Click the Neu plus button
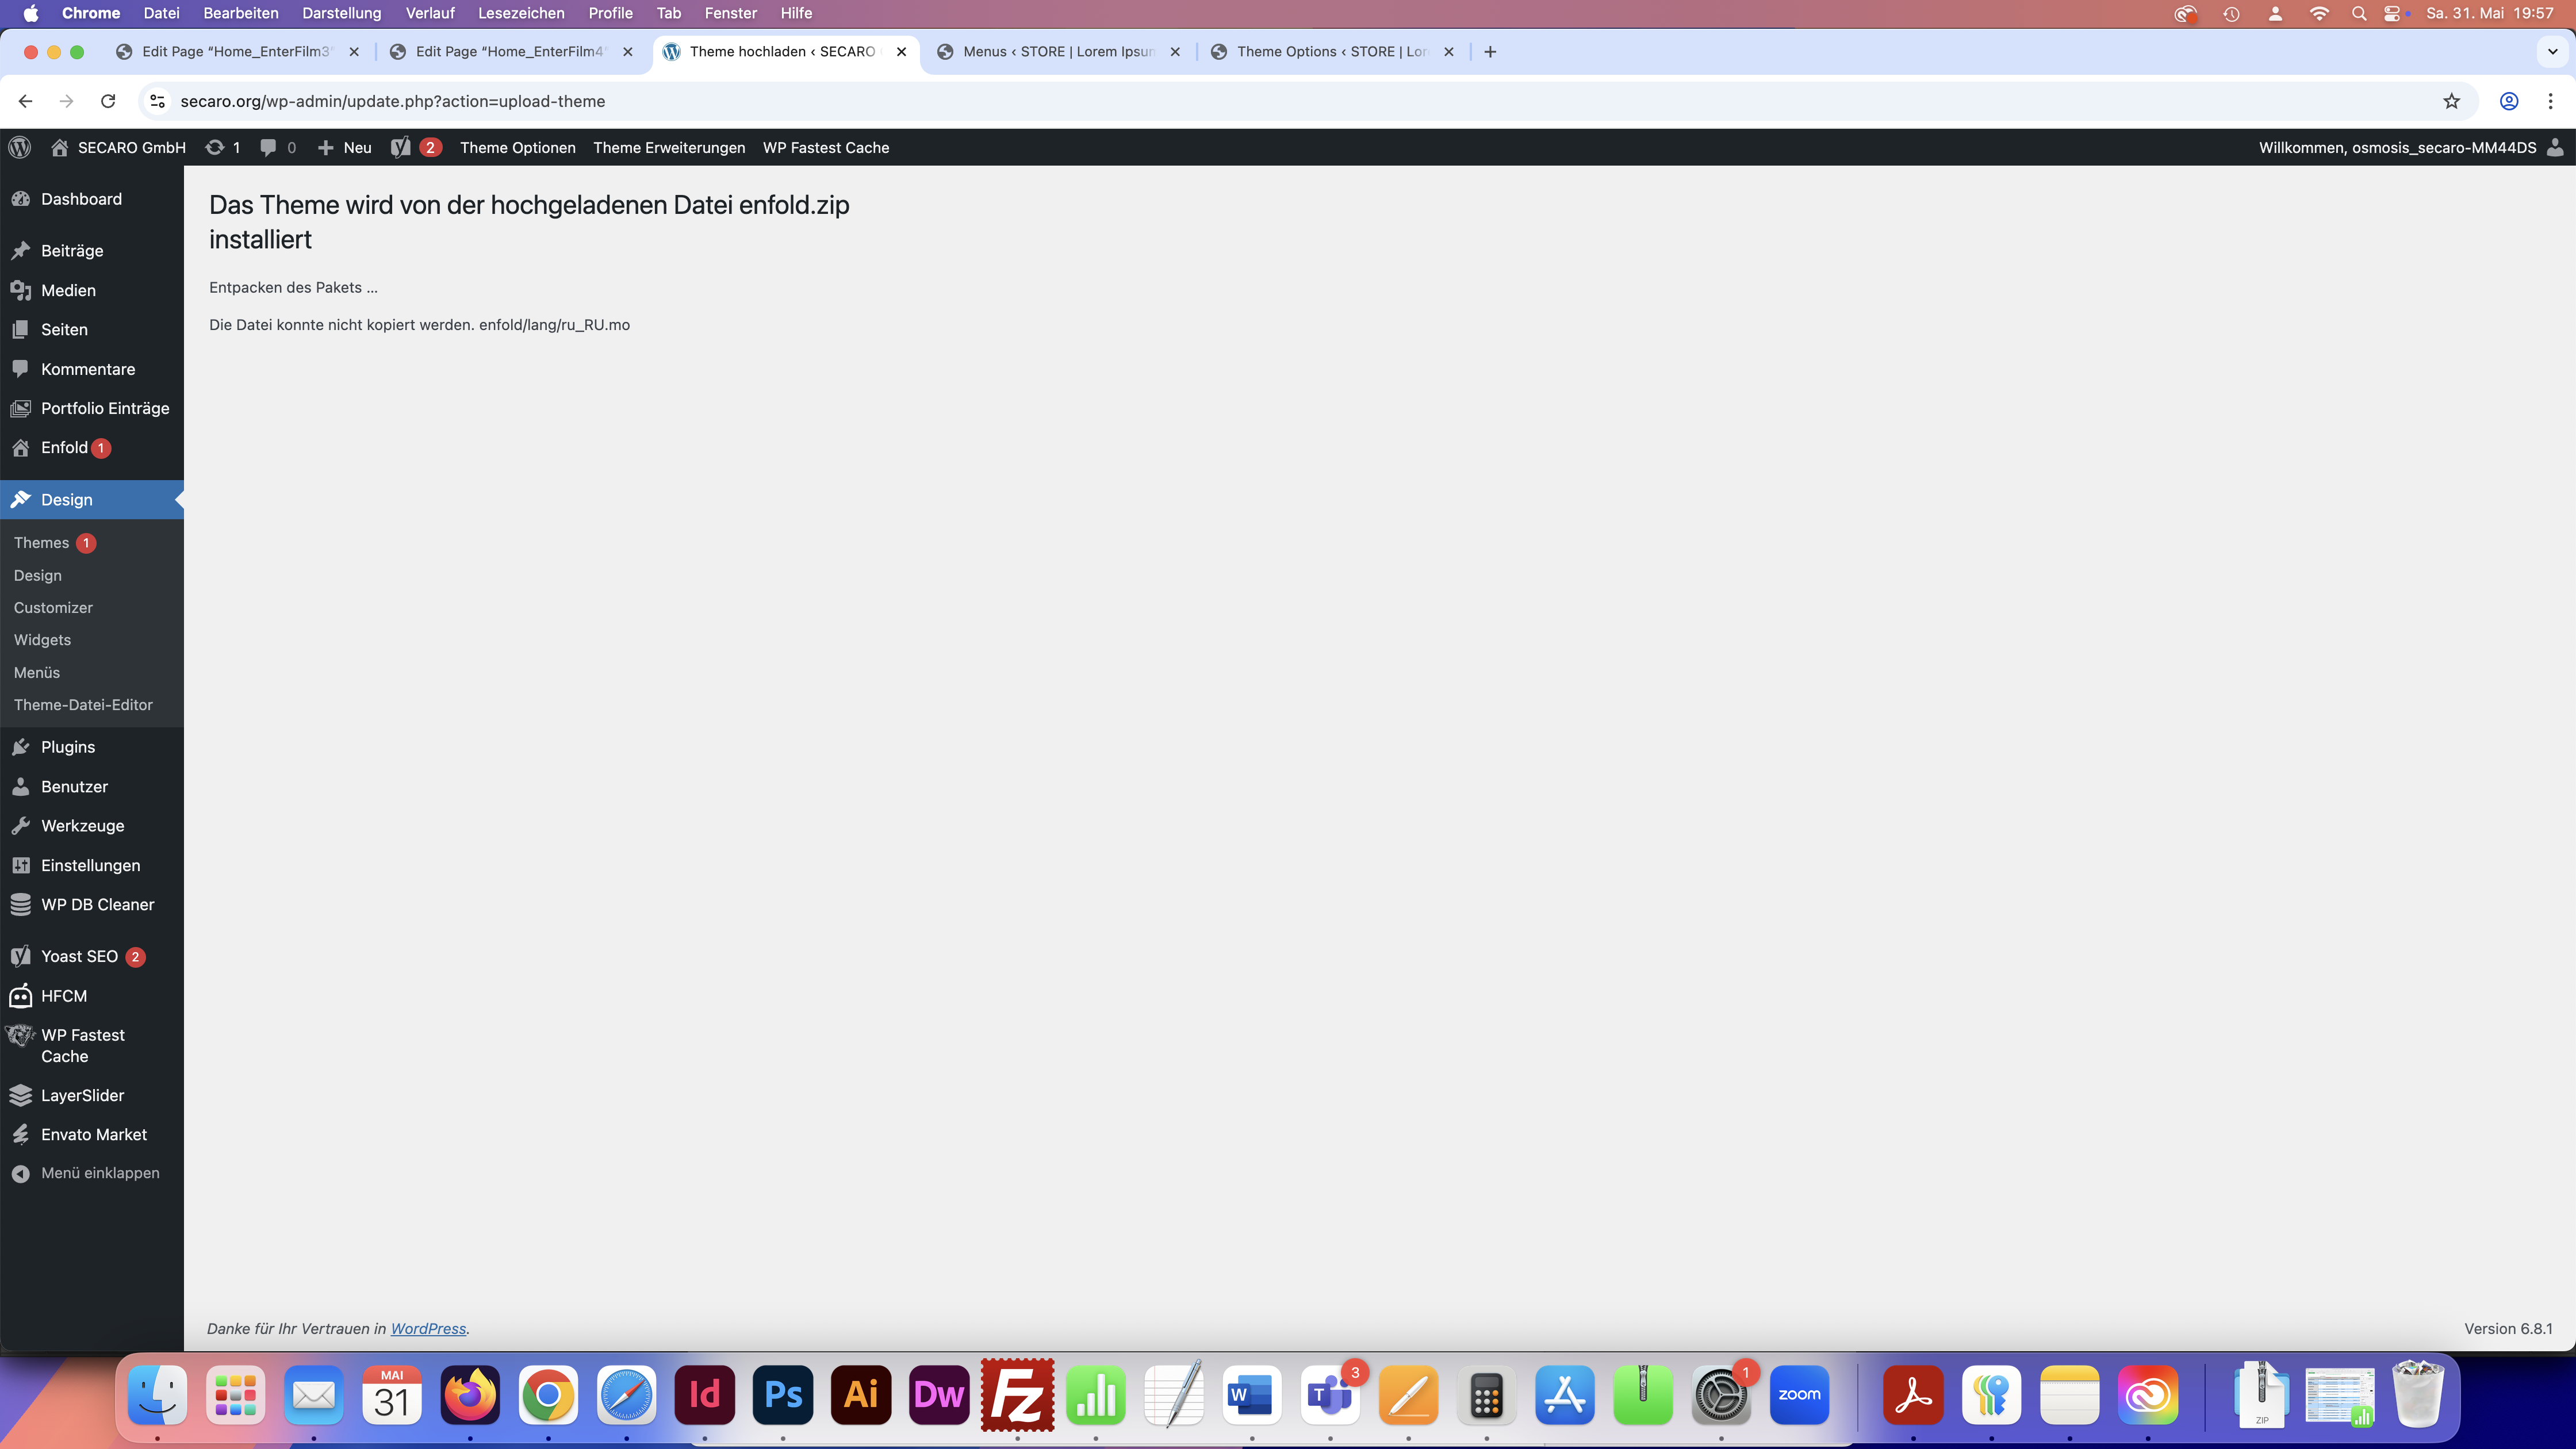Image resolution: width=2576 pixels, height=1449 pixels. 344,147
